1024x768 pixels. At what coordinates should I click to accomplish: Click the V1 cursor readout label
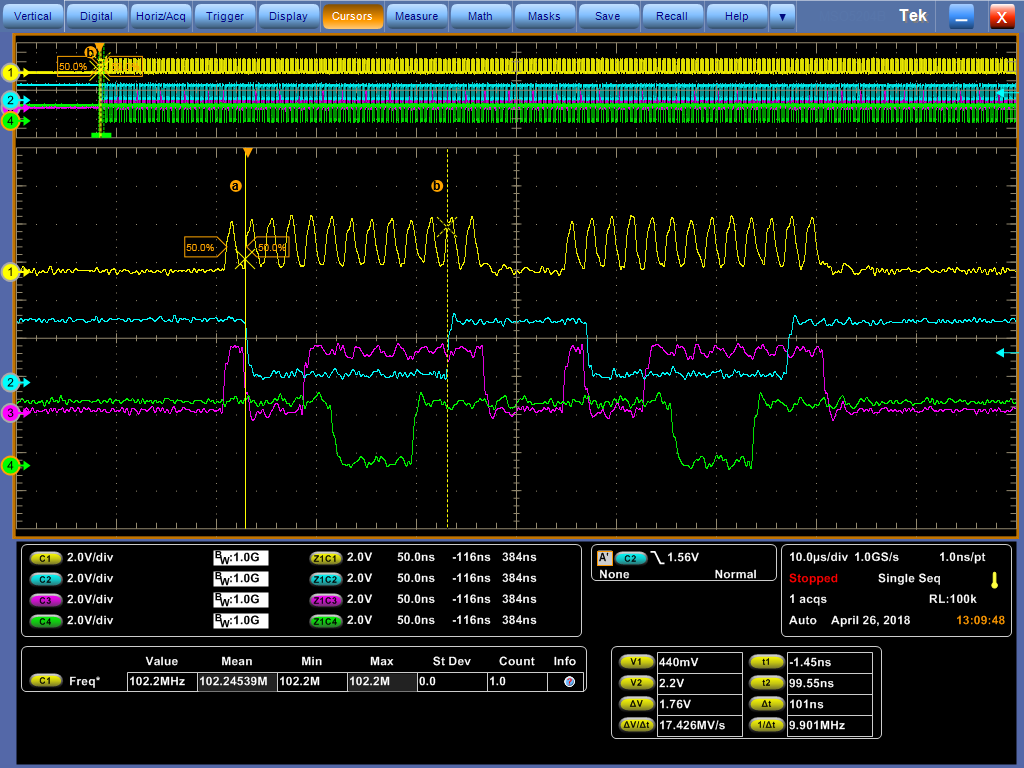[x=636, y=662]
